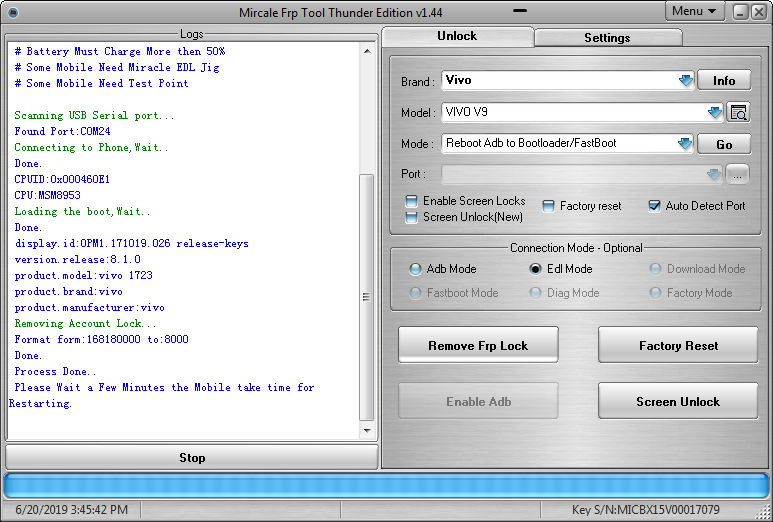This screenshot has width=773, height=522.
Task: Click the Factory Reset button
Action: click(x=678, y=346)
